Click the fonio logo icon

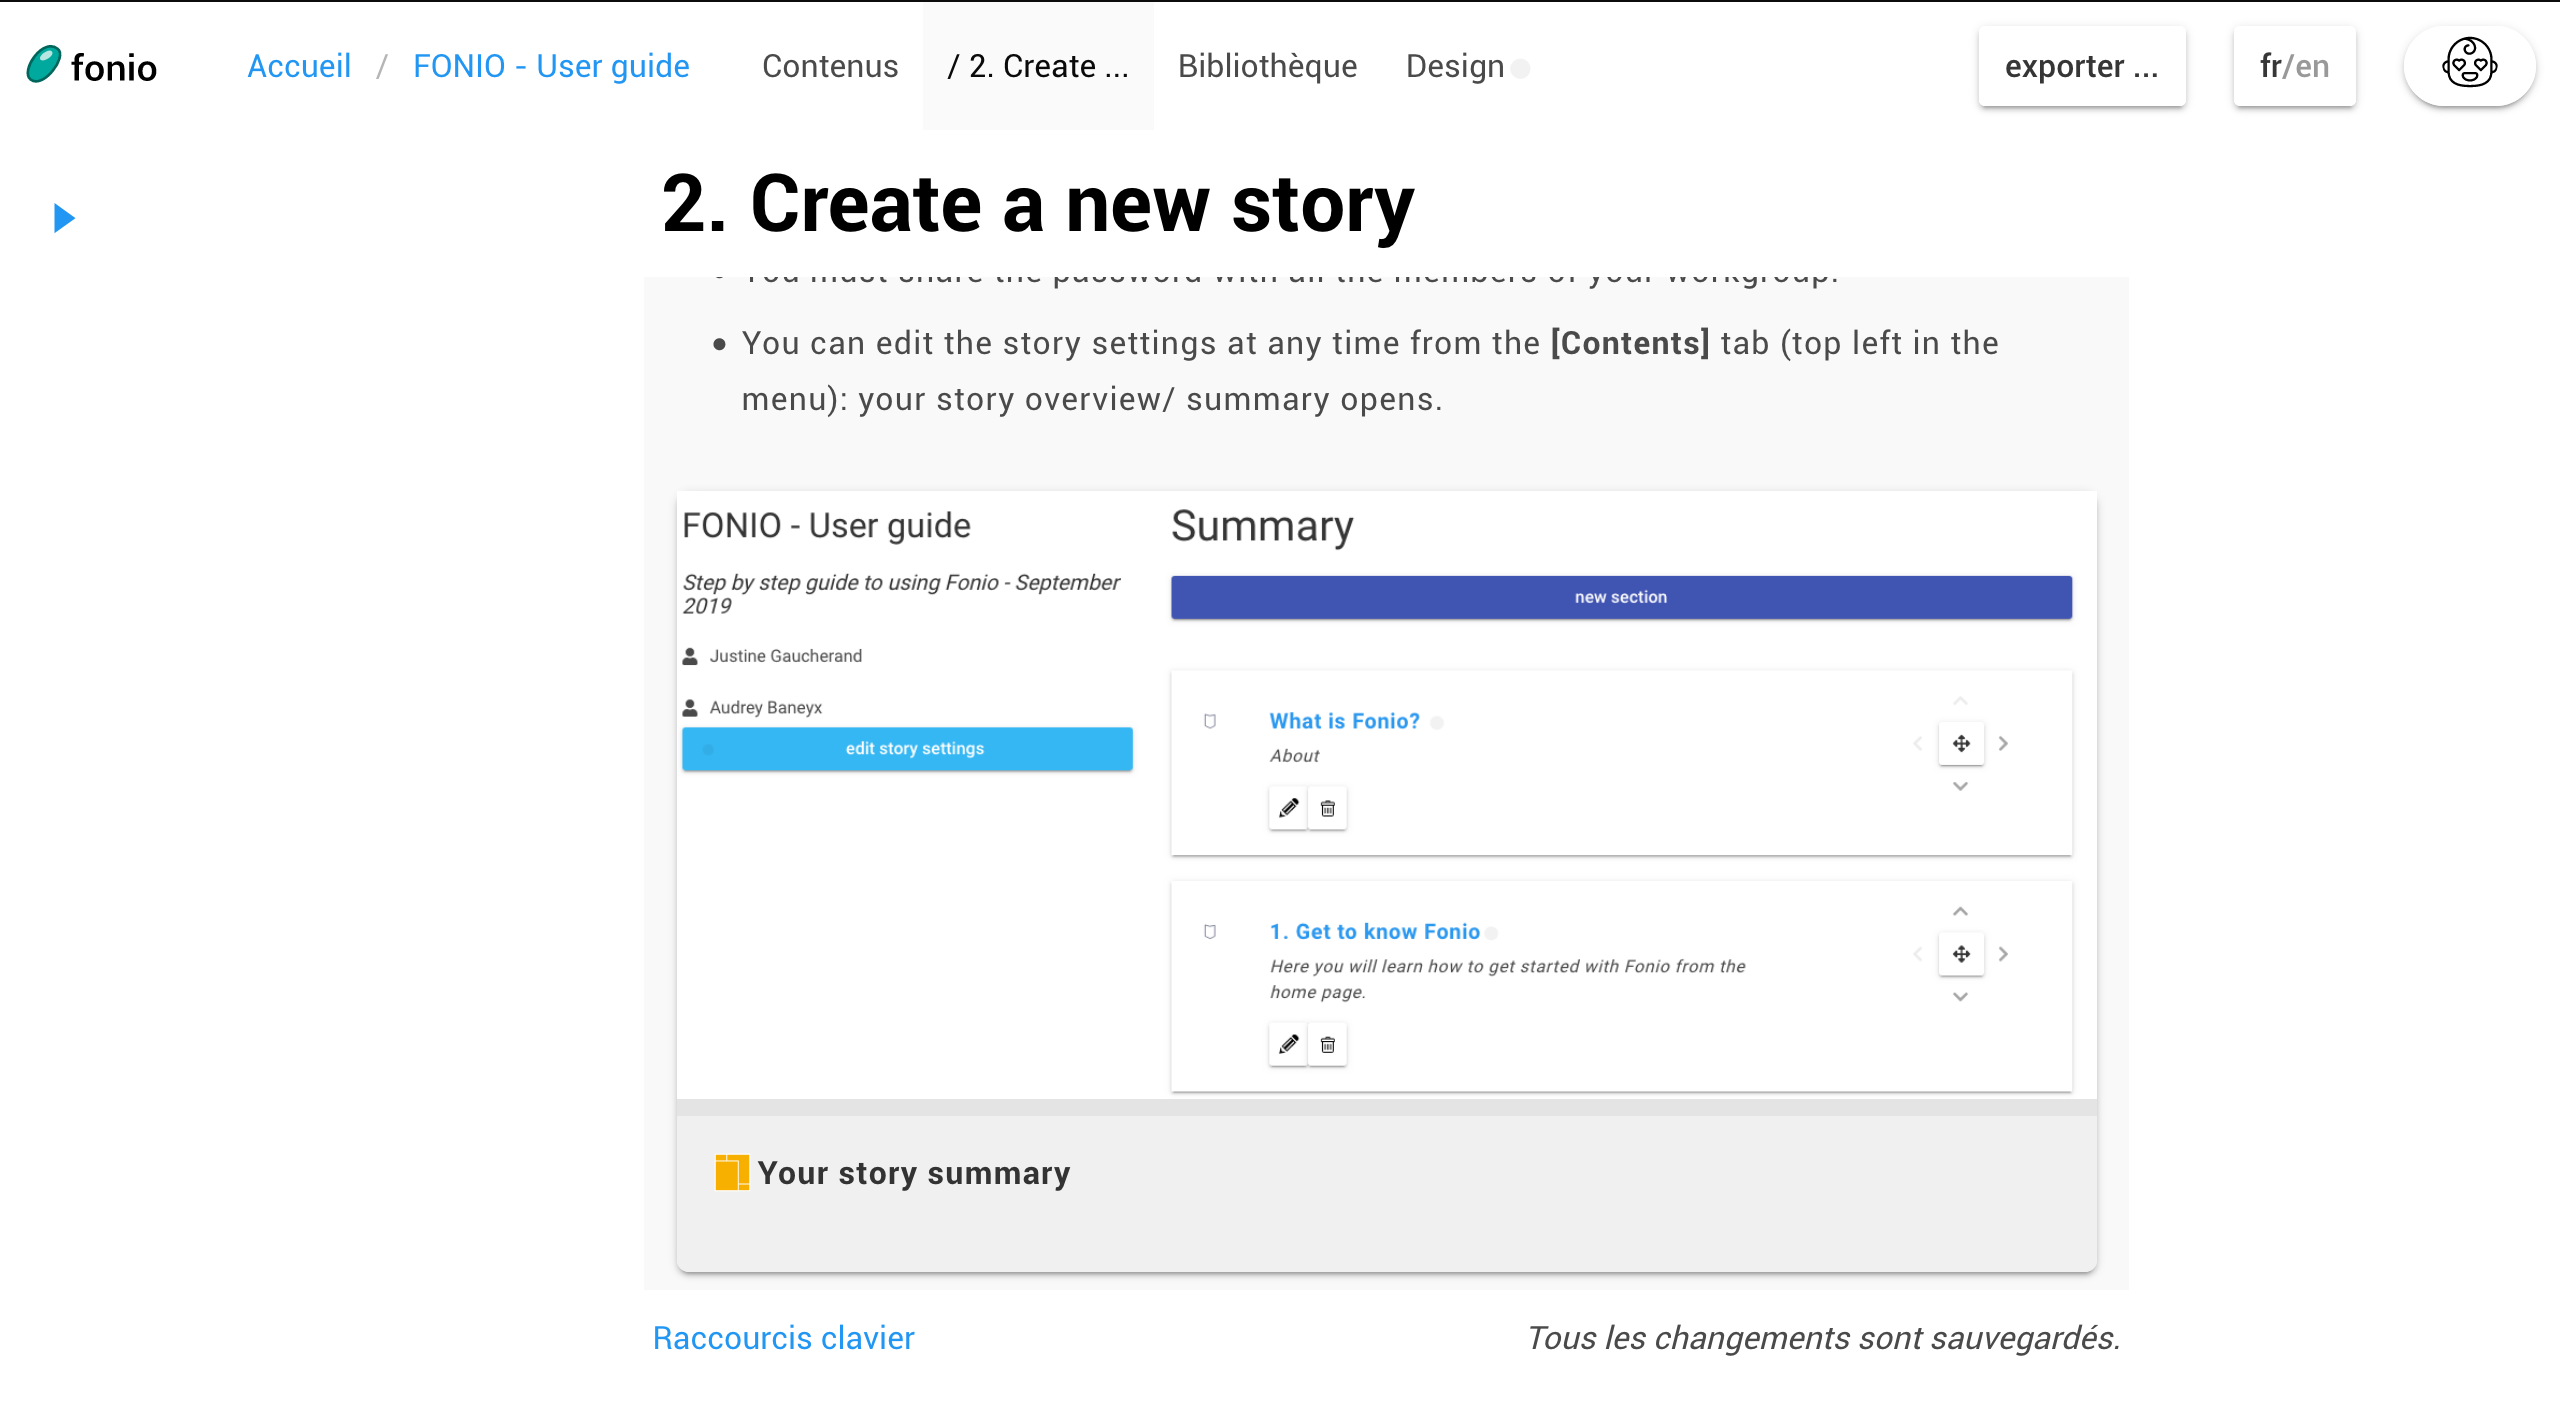tap(44, 65)
